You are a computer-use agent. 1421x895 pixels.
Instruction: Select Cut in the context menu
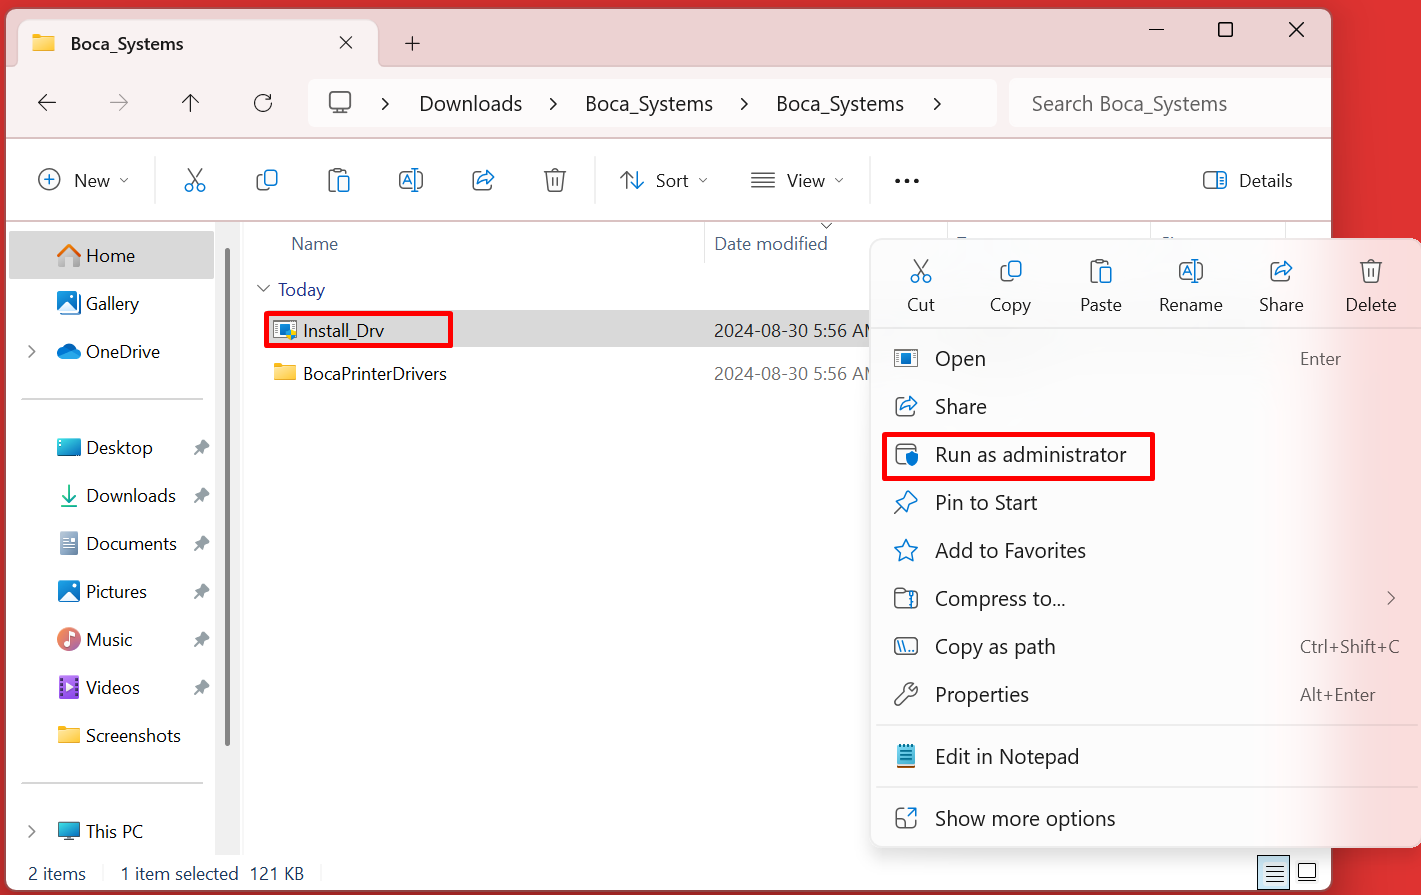pyautogui.click(x=921, y=285)
